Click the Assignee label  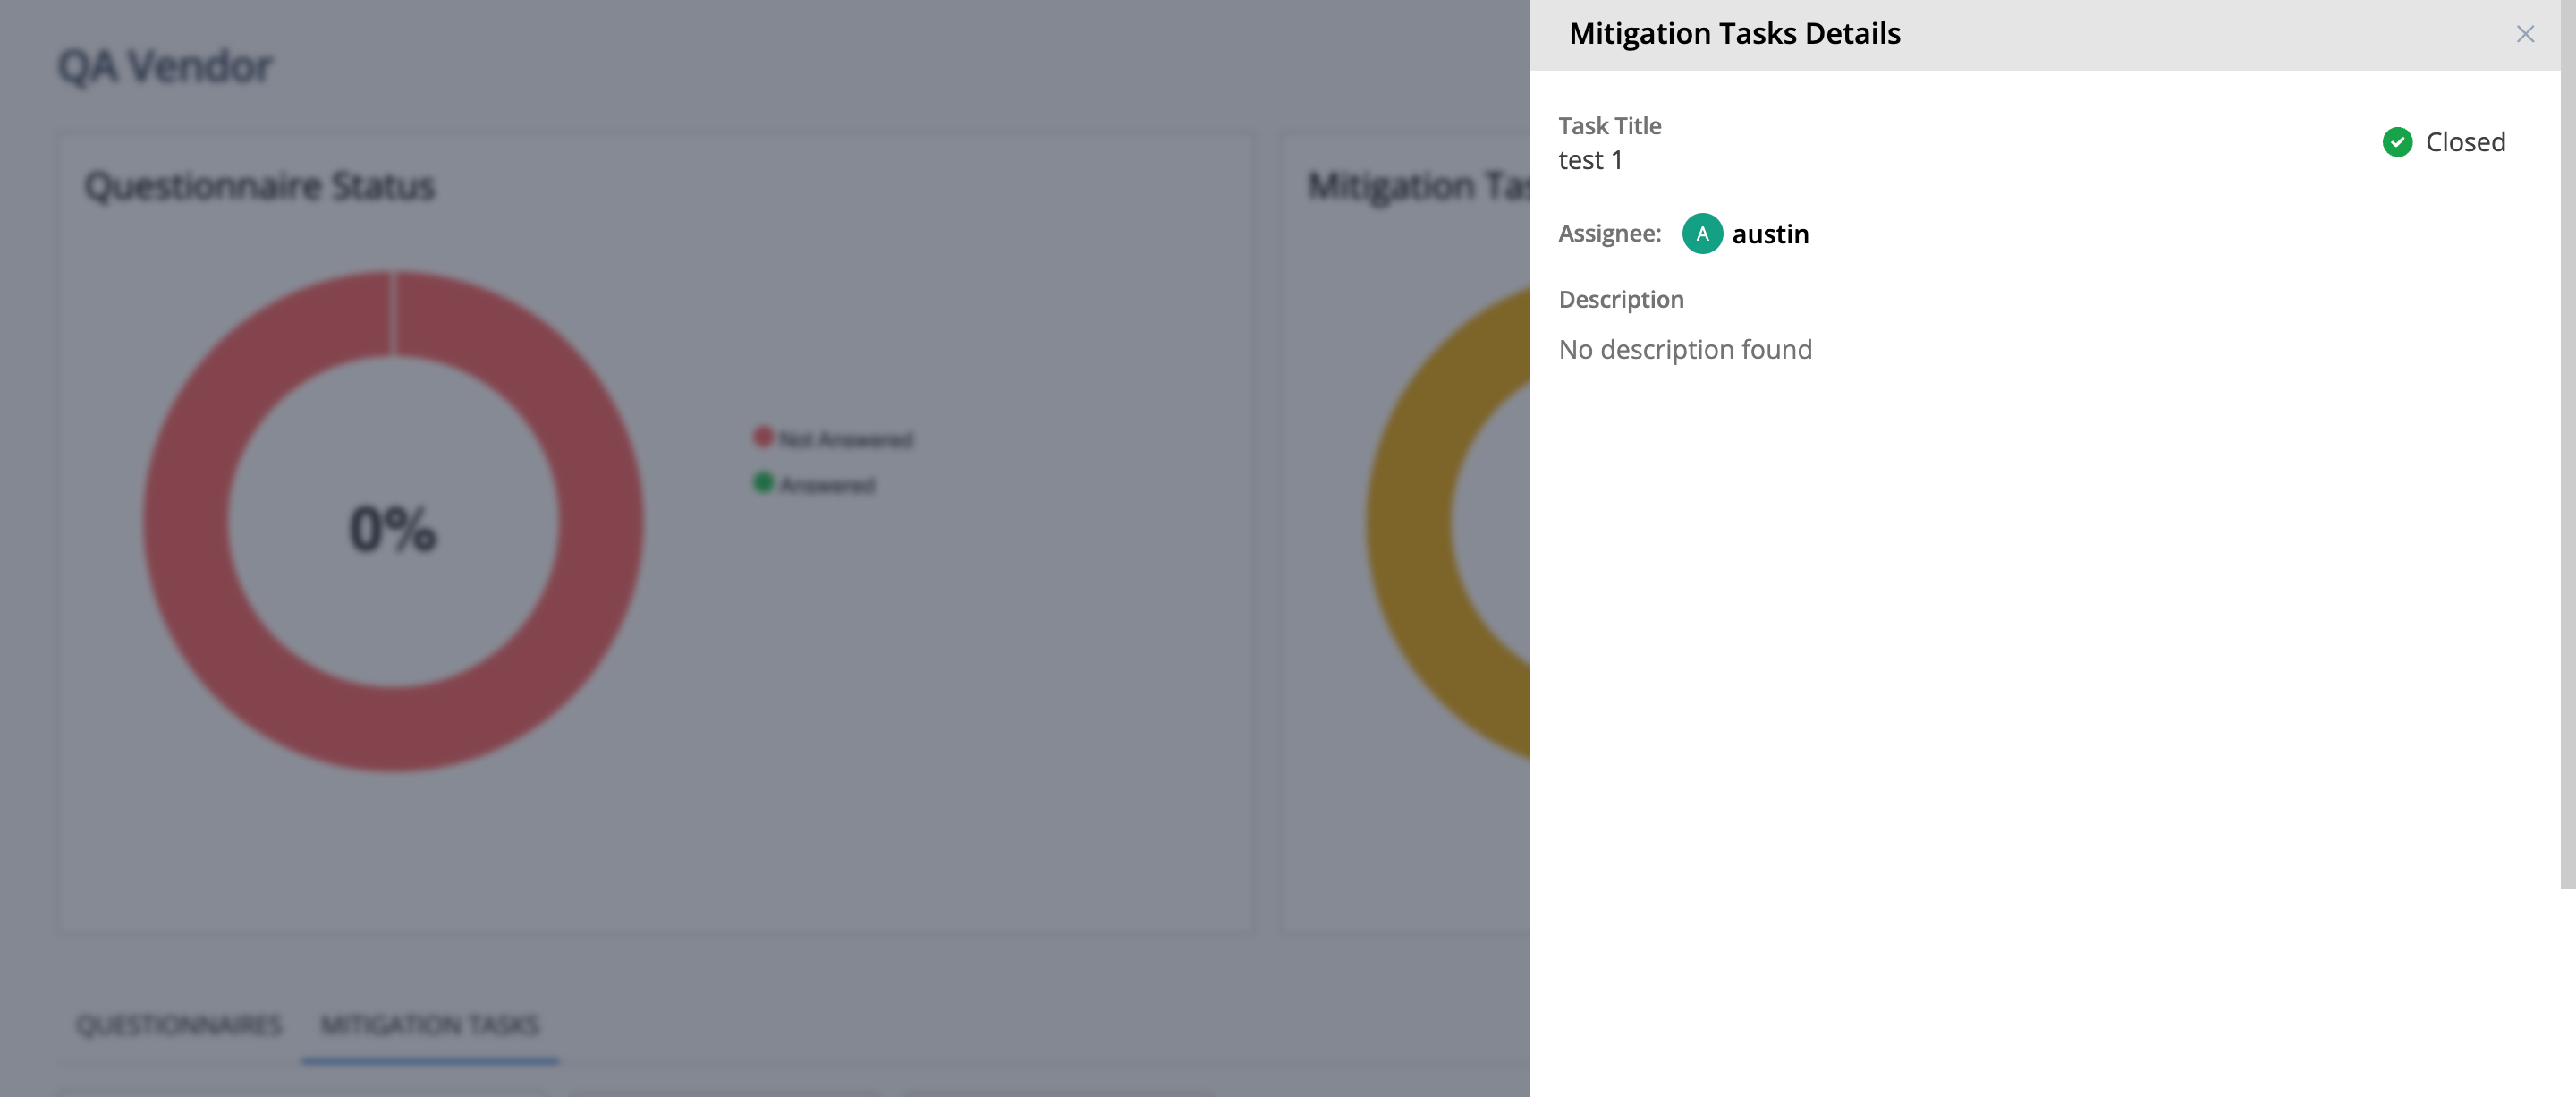tap(1609, 234)
